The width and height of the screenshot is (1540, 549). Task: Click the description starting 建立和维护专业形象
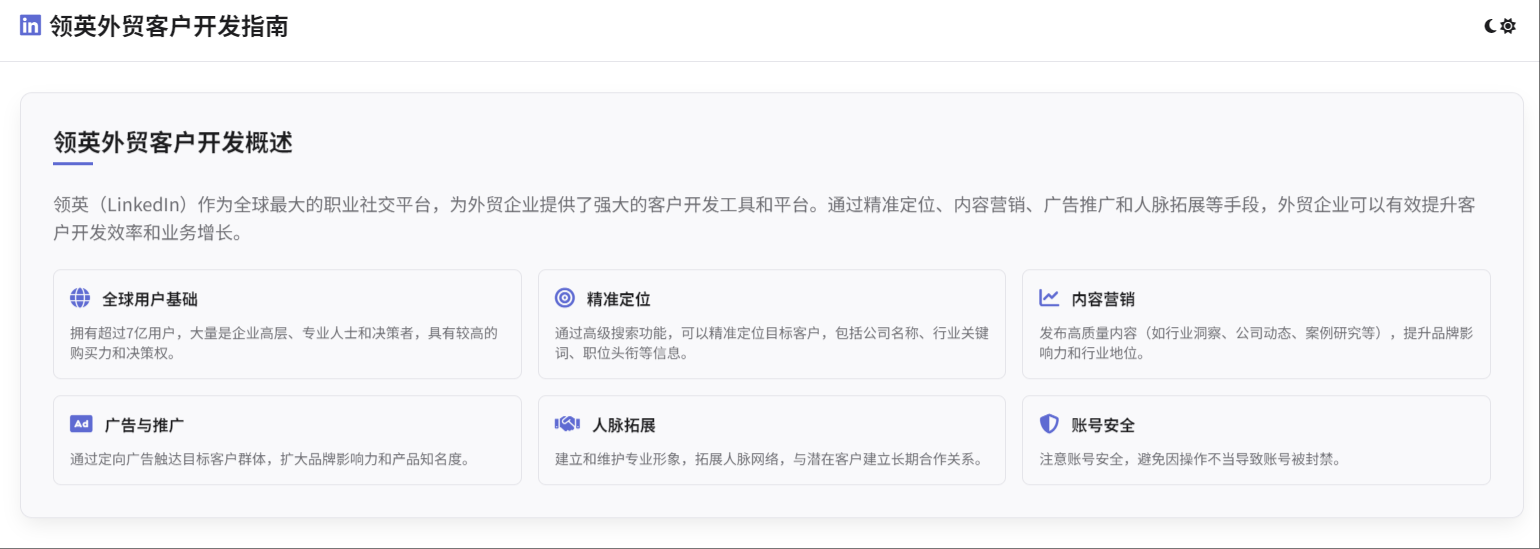point(769,460)
